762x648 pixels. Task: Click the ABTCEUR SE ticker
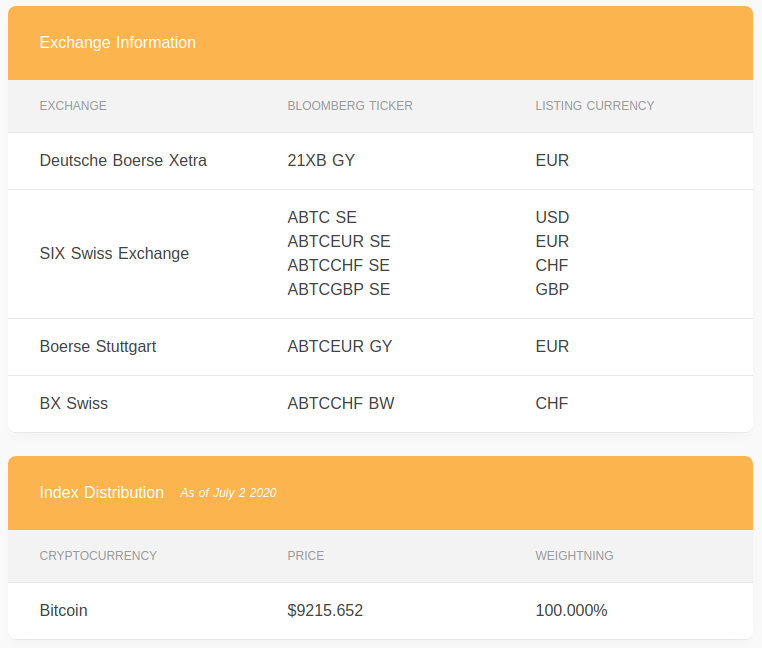[339, 242]
